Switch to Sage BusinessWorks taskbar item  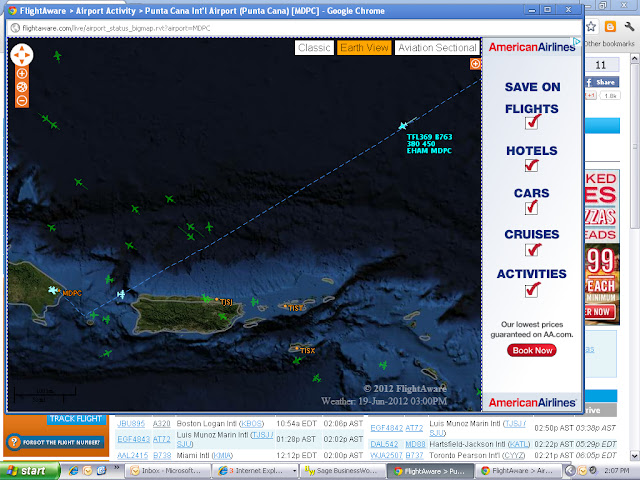(x=342, y=471)
